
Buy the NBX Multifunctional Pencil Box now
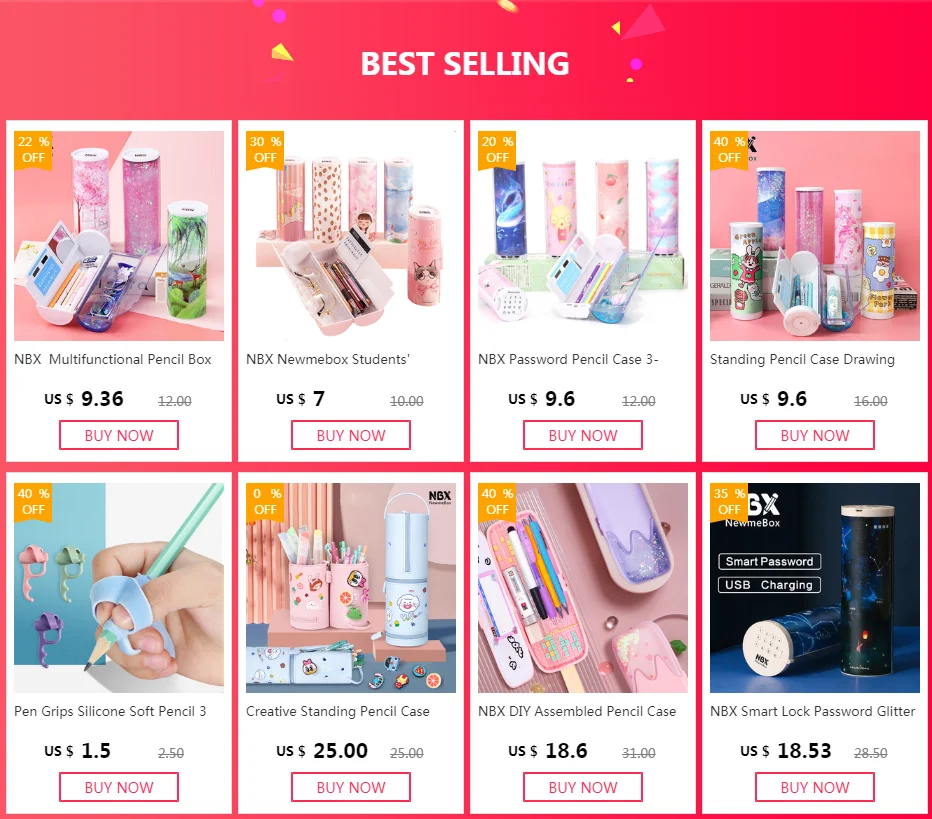coord(119,435)
